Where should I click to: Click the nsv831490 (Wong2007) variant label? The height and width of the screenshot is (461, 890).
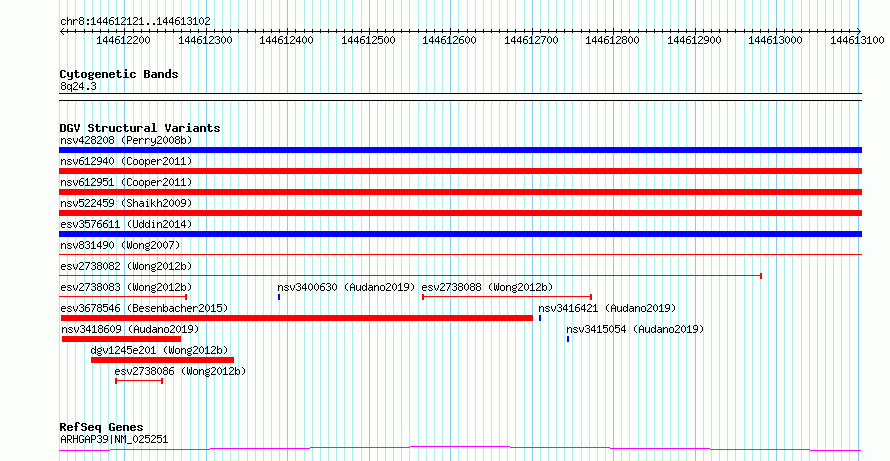tap(120, 245)
